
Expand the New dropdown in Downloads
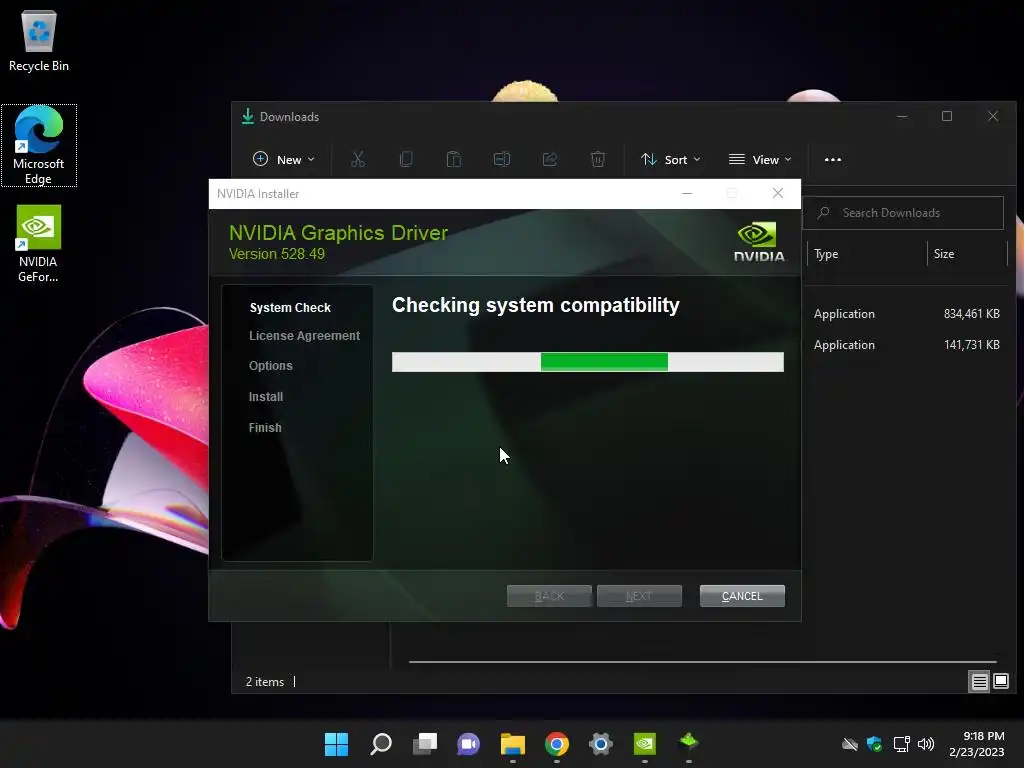[283, 159]
